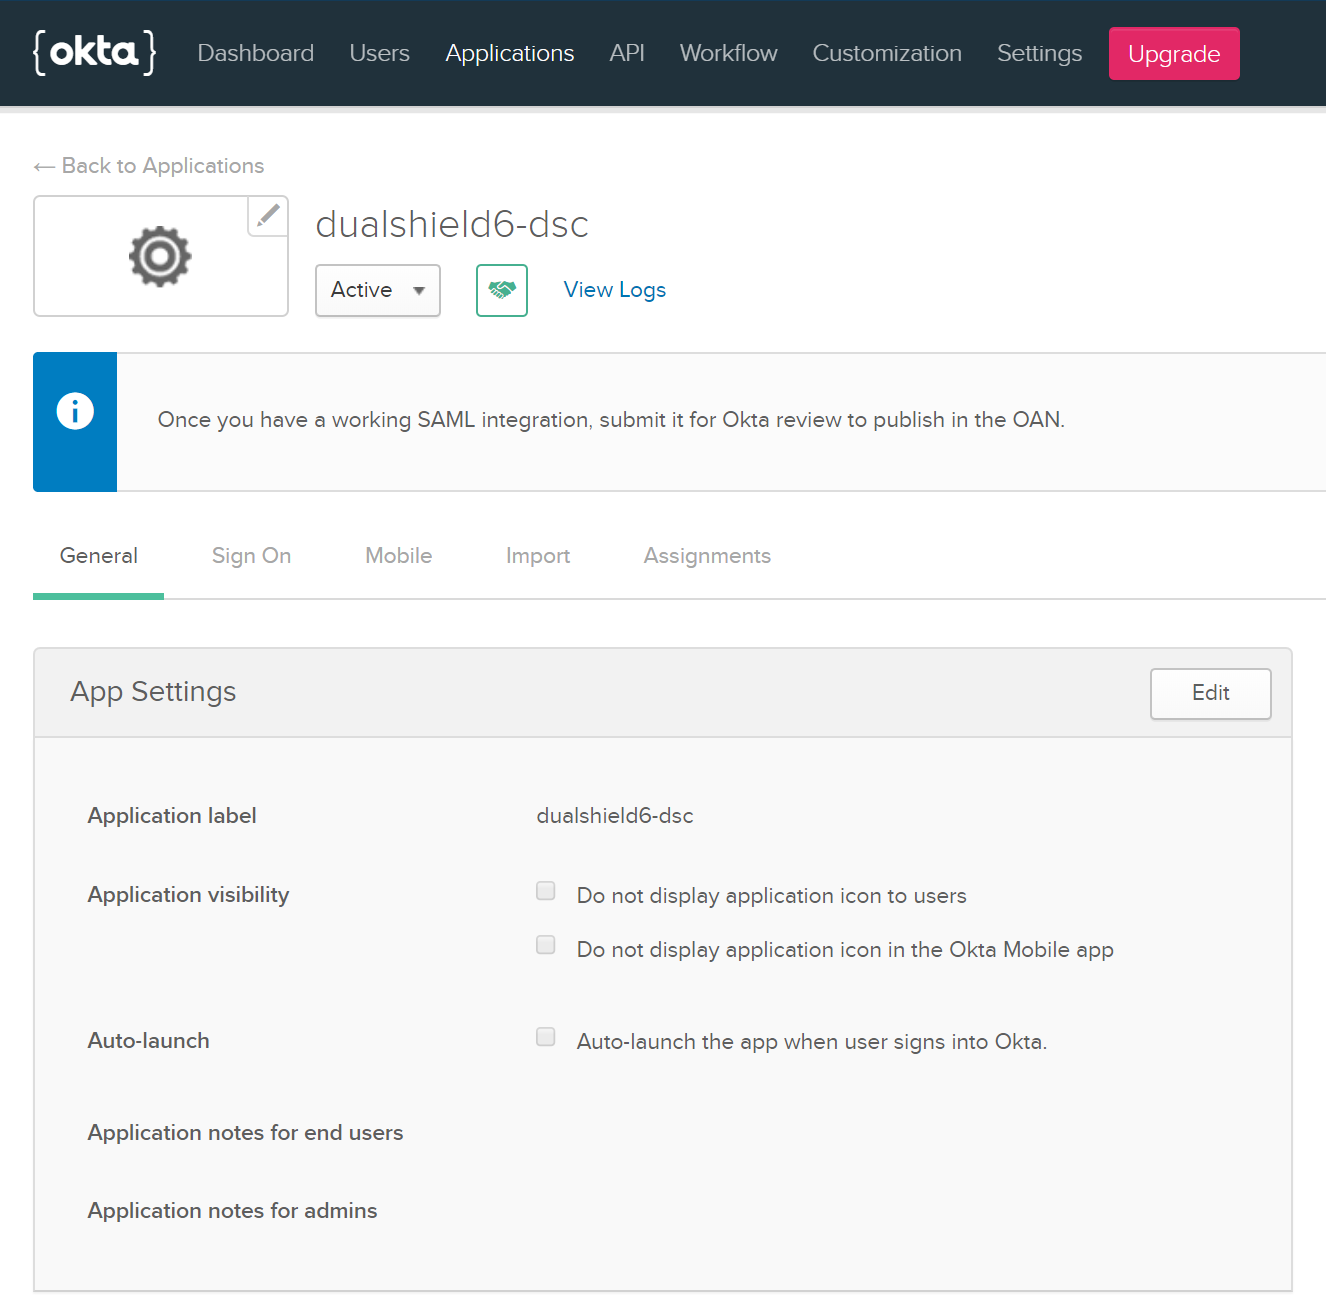Open the Active status dropdown
The width and height of the screenshot is (1326, 1306).
point(378,290)
